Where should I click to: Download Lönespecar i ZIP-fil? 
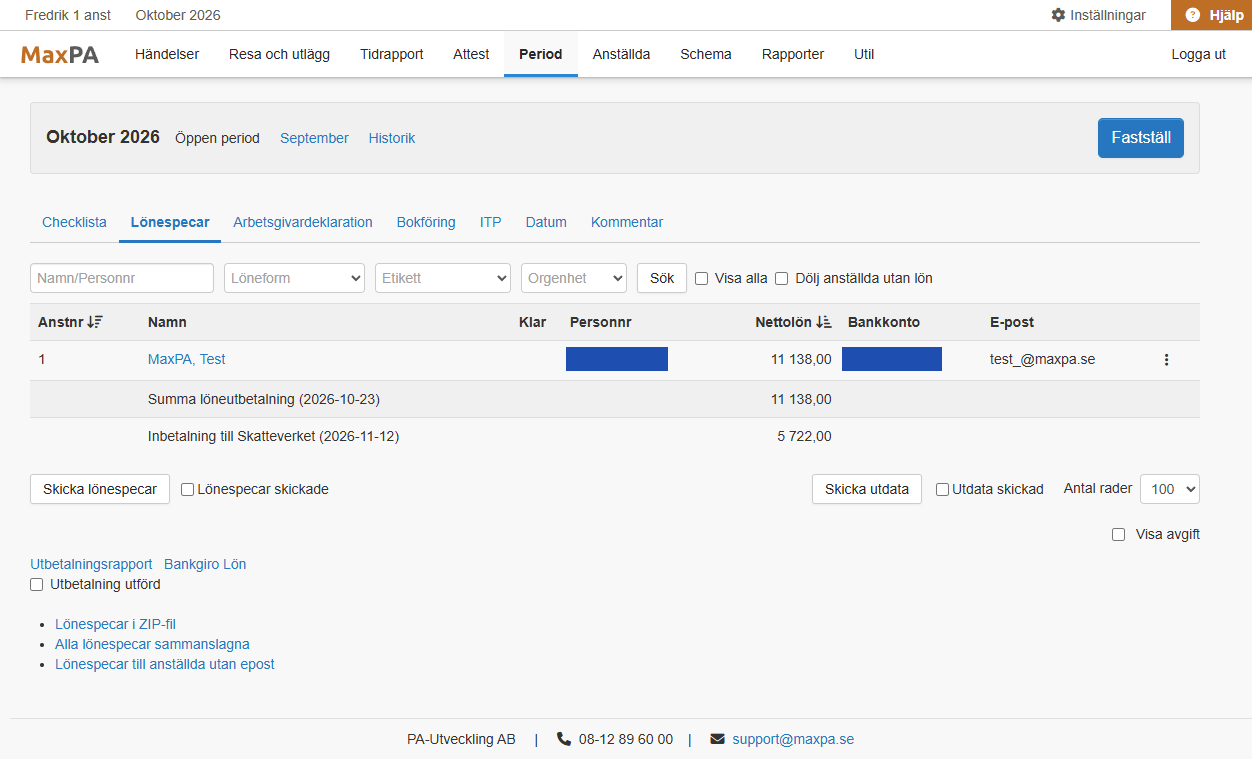click(x=115, y=625)
